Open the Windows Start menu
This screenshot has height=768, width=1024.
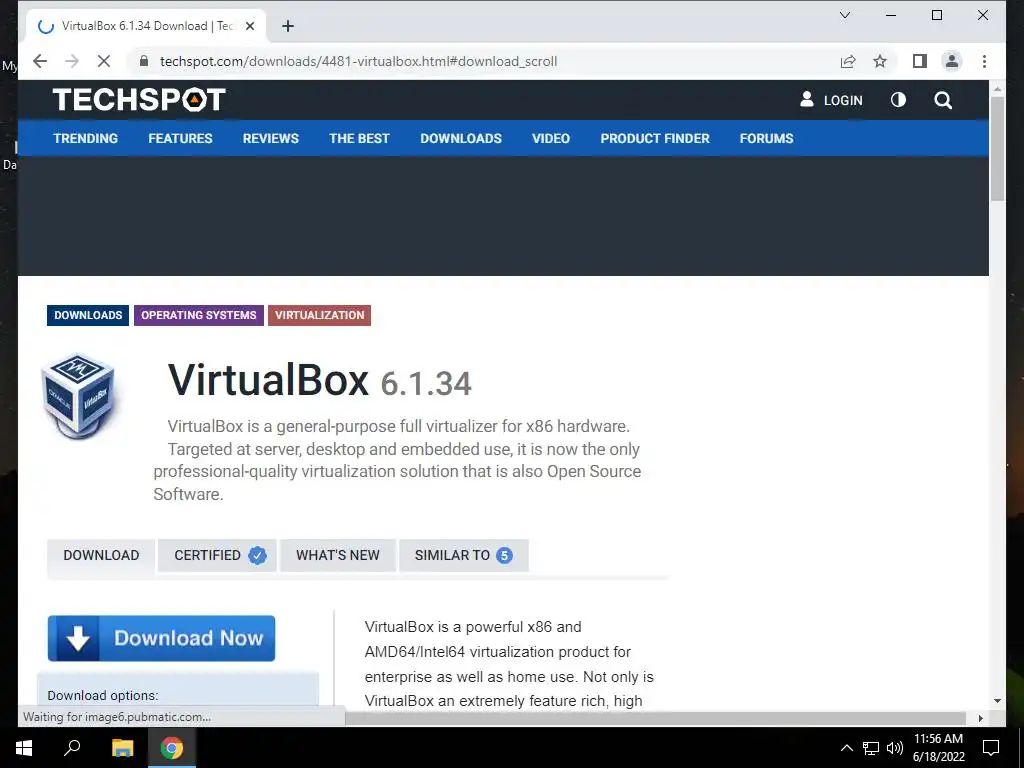click(24, 748)
